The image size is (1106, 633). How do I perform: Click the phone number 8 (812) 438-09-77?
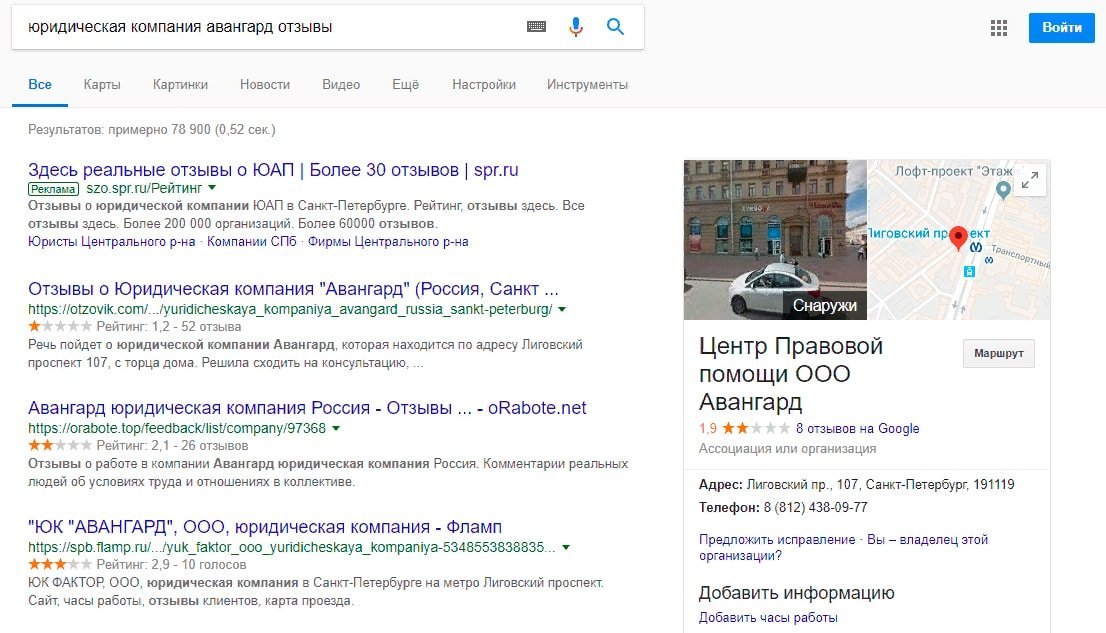815,507
